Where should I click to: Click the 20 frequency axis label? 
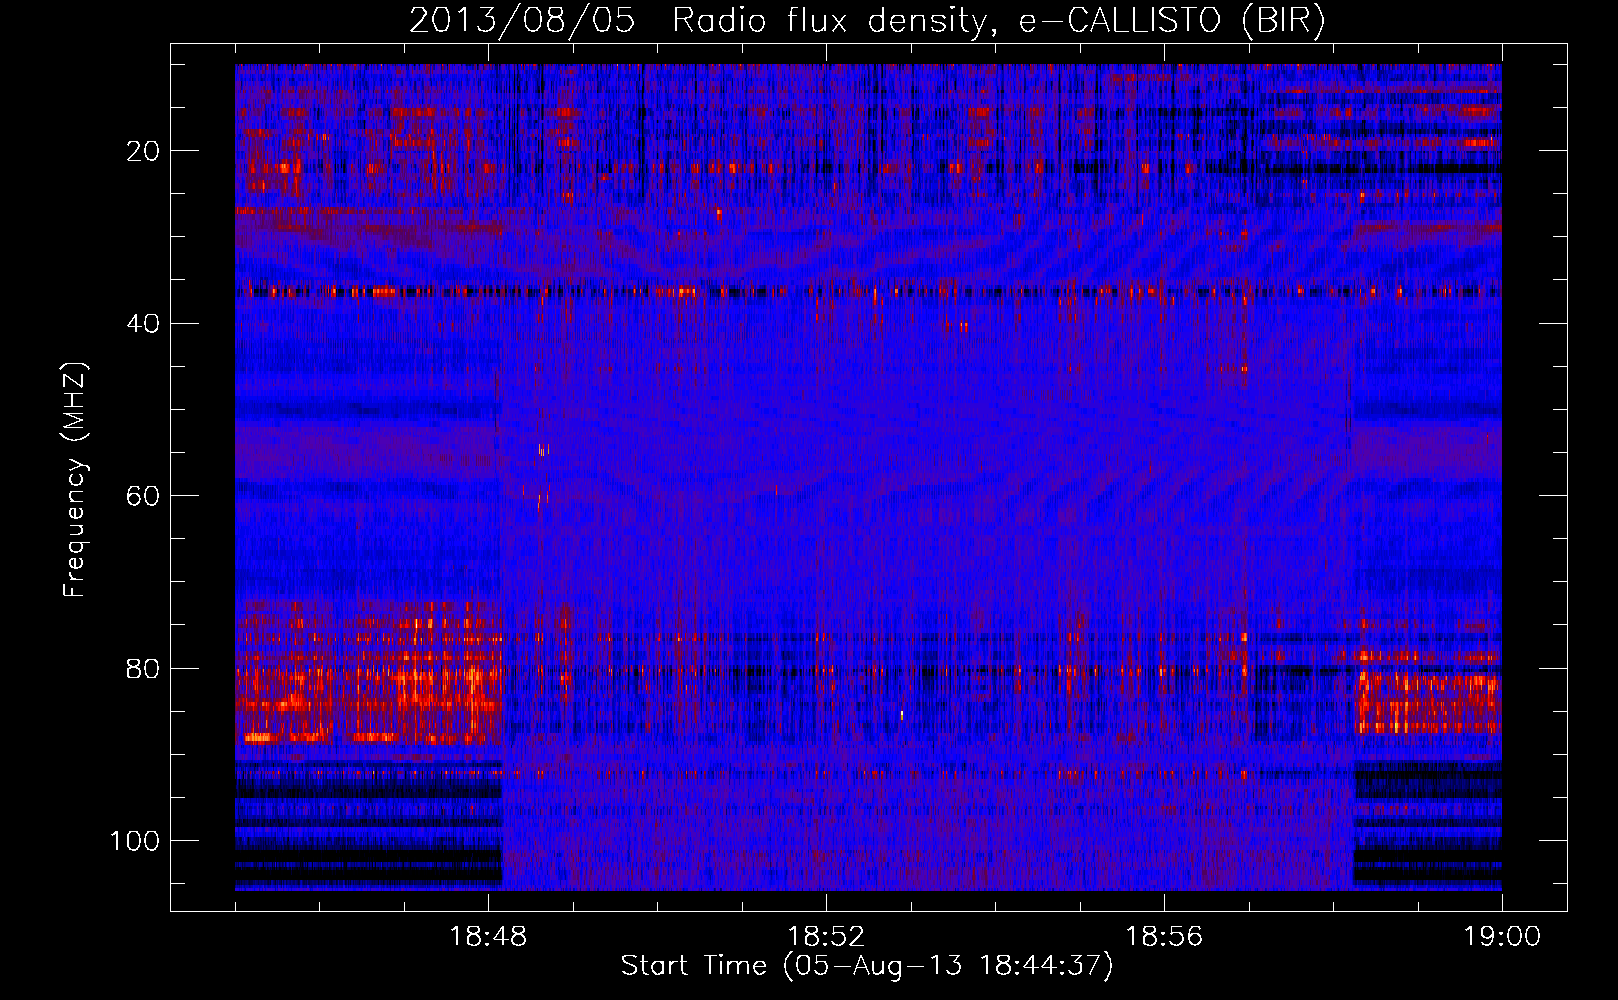click(143, 151)
